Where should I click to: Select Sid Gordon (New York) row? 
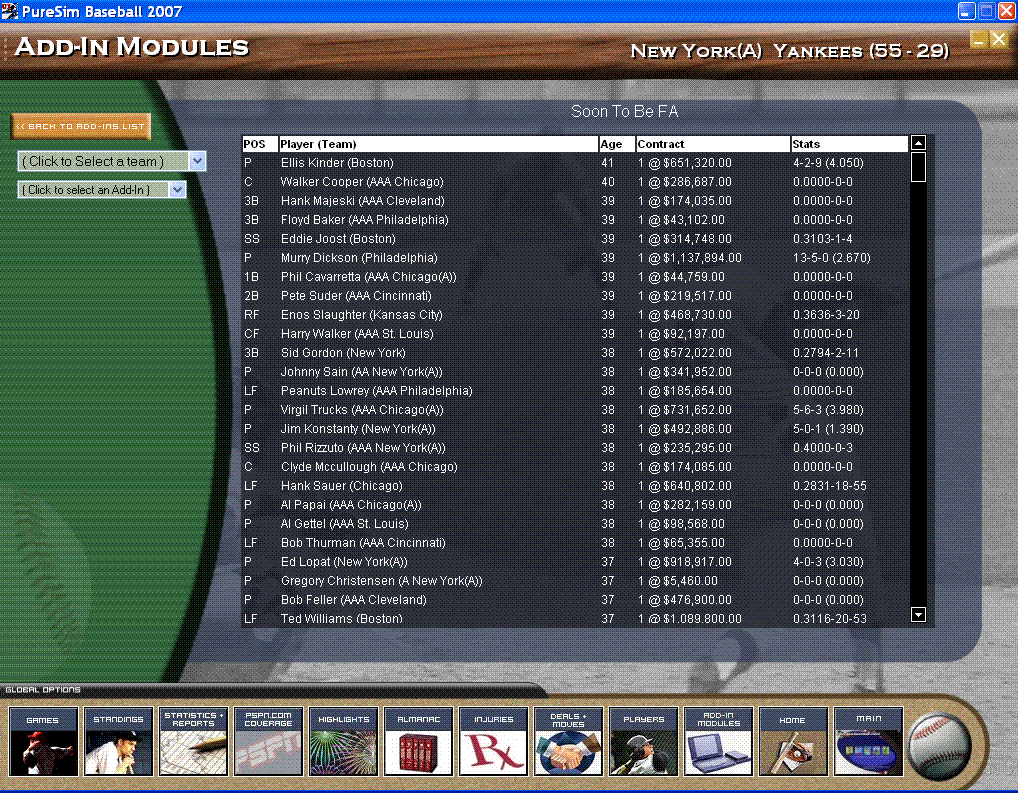[575, 353]
